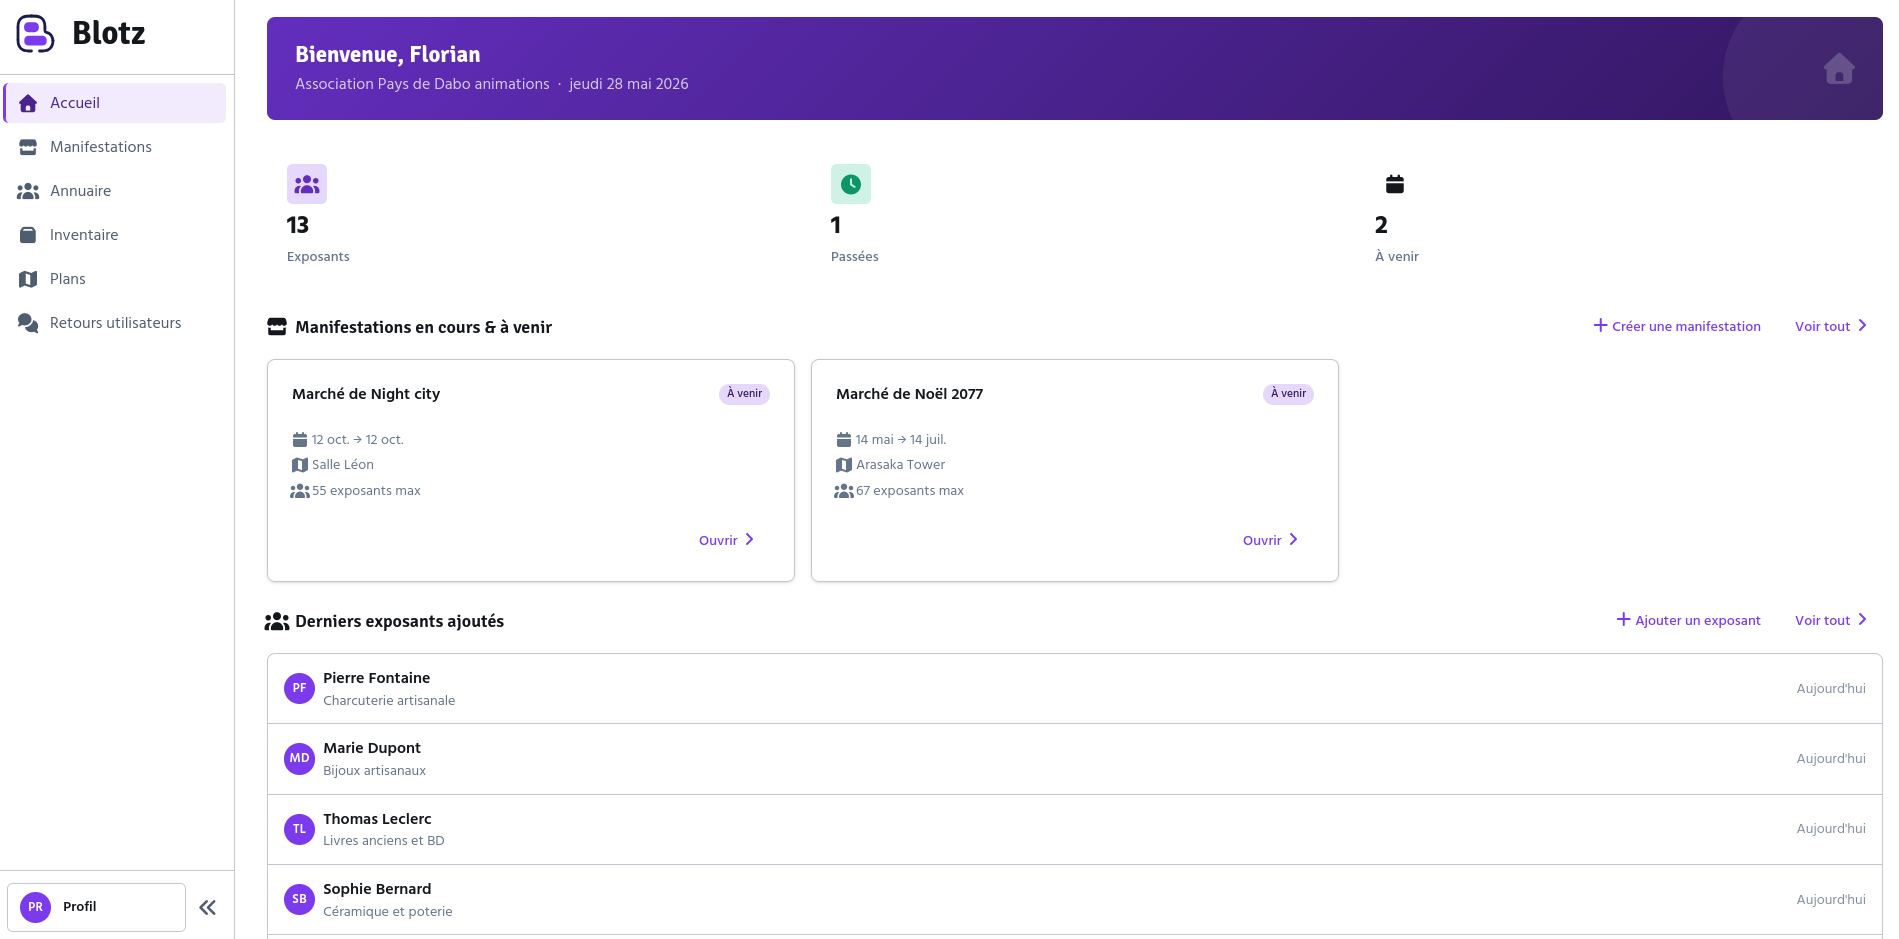Click 'Livres anciens et BD' text
The height and width of the screenshot is (939, 1899).
tap(384, 841)
